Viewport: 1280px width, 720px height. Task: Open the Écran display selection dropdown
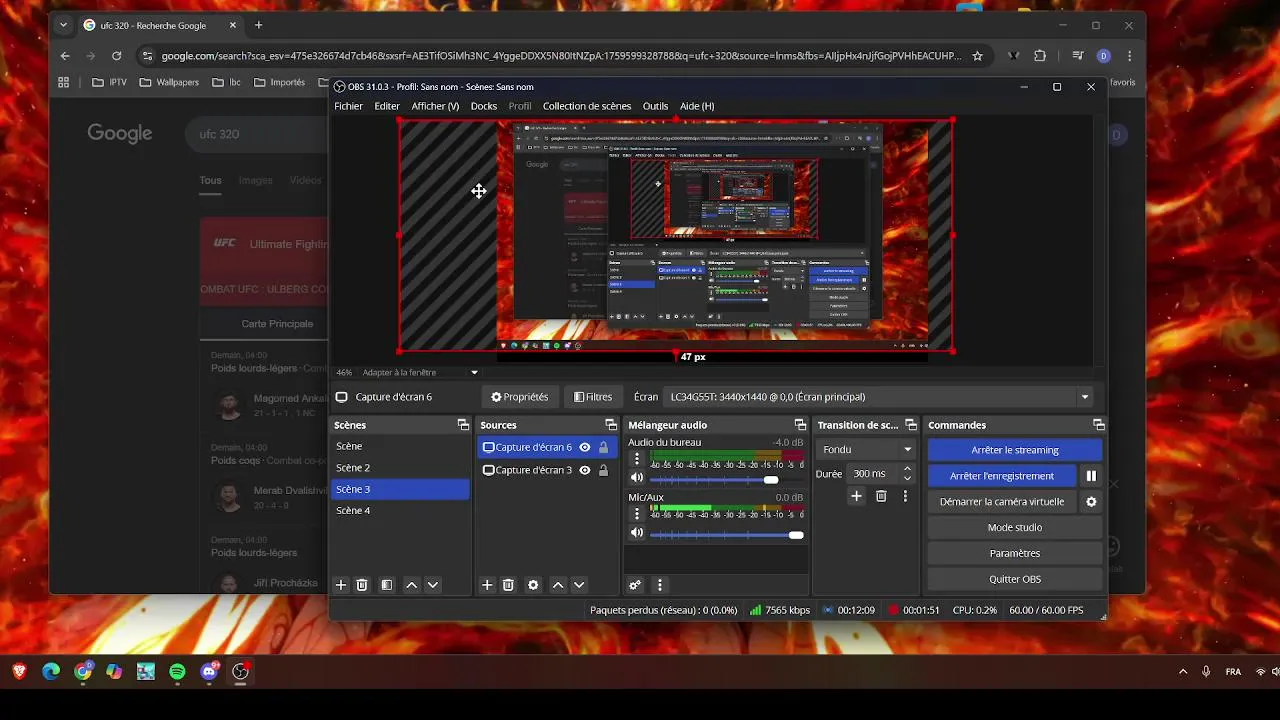[879, 397]
